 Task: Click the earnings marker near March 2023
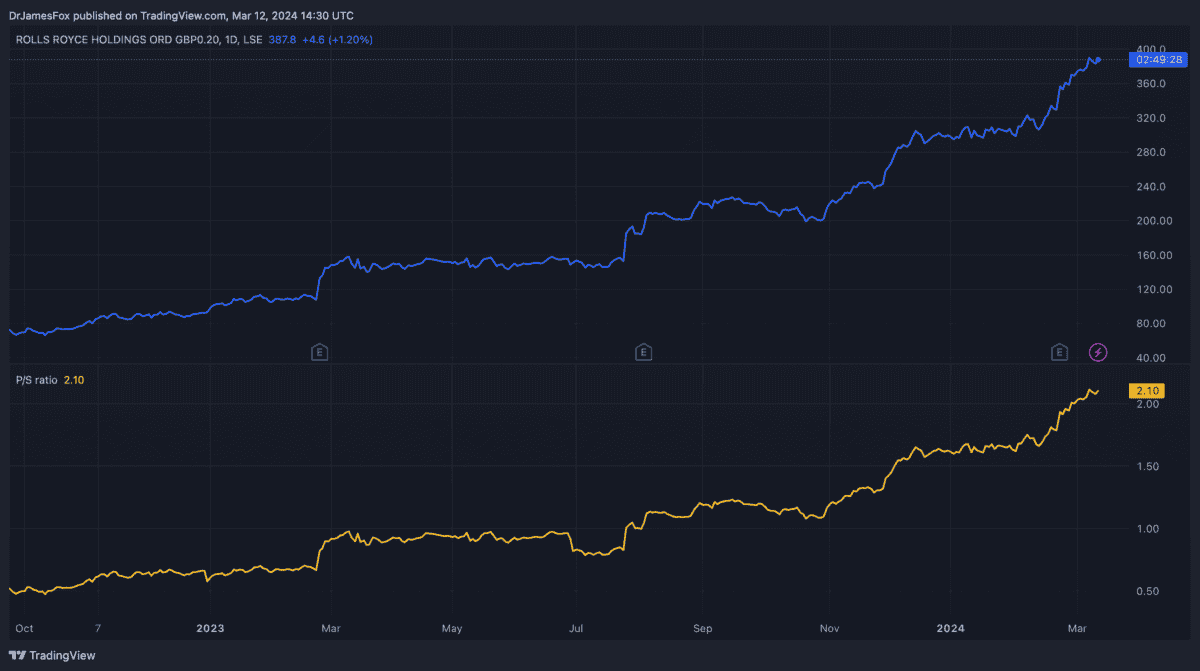pyautogui.click(x=320, y=352)
